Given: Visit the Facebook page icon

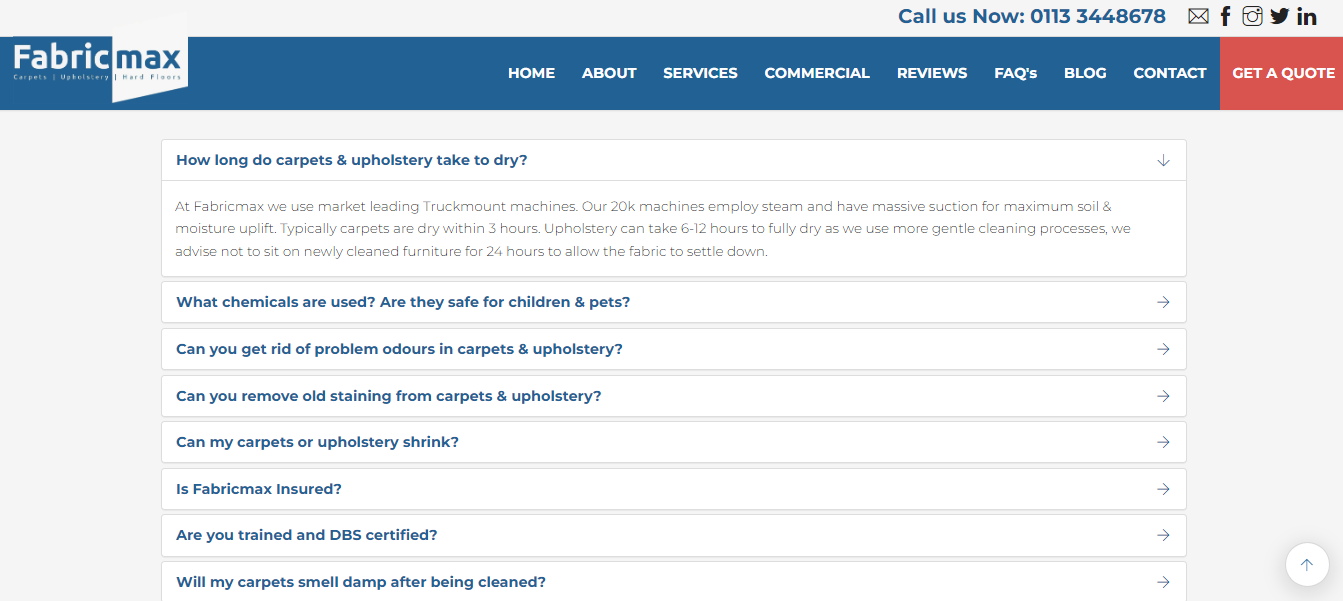Looking at the screenshot, I should (1225, 16).
